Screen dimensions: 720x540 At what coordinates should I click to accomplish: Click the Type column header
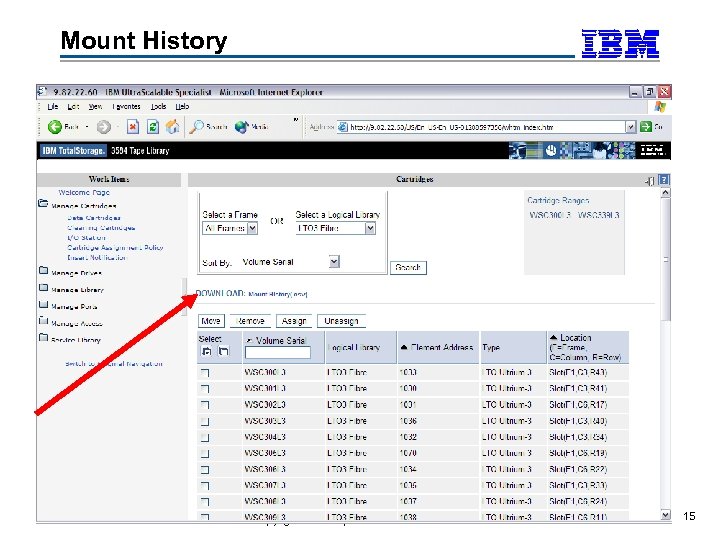(x=491, y=348)
